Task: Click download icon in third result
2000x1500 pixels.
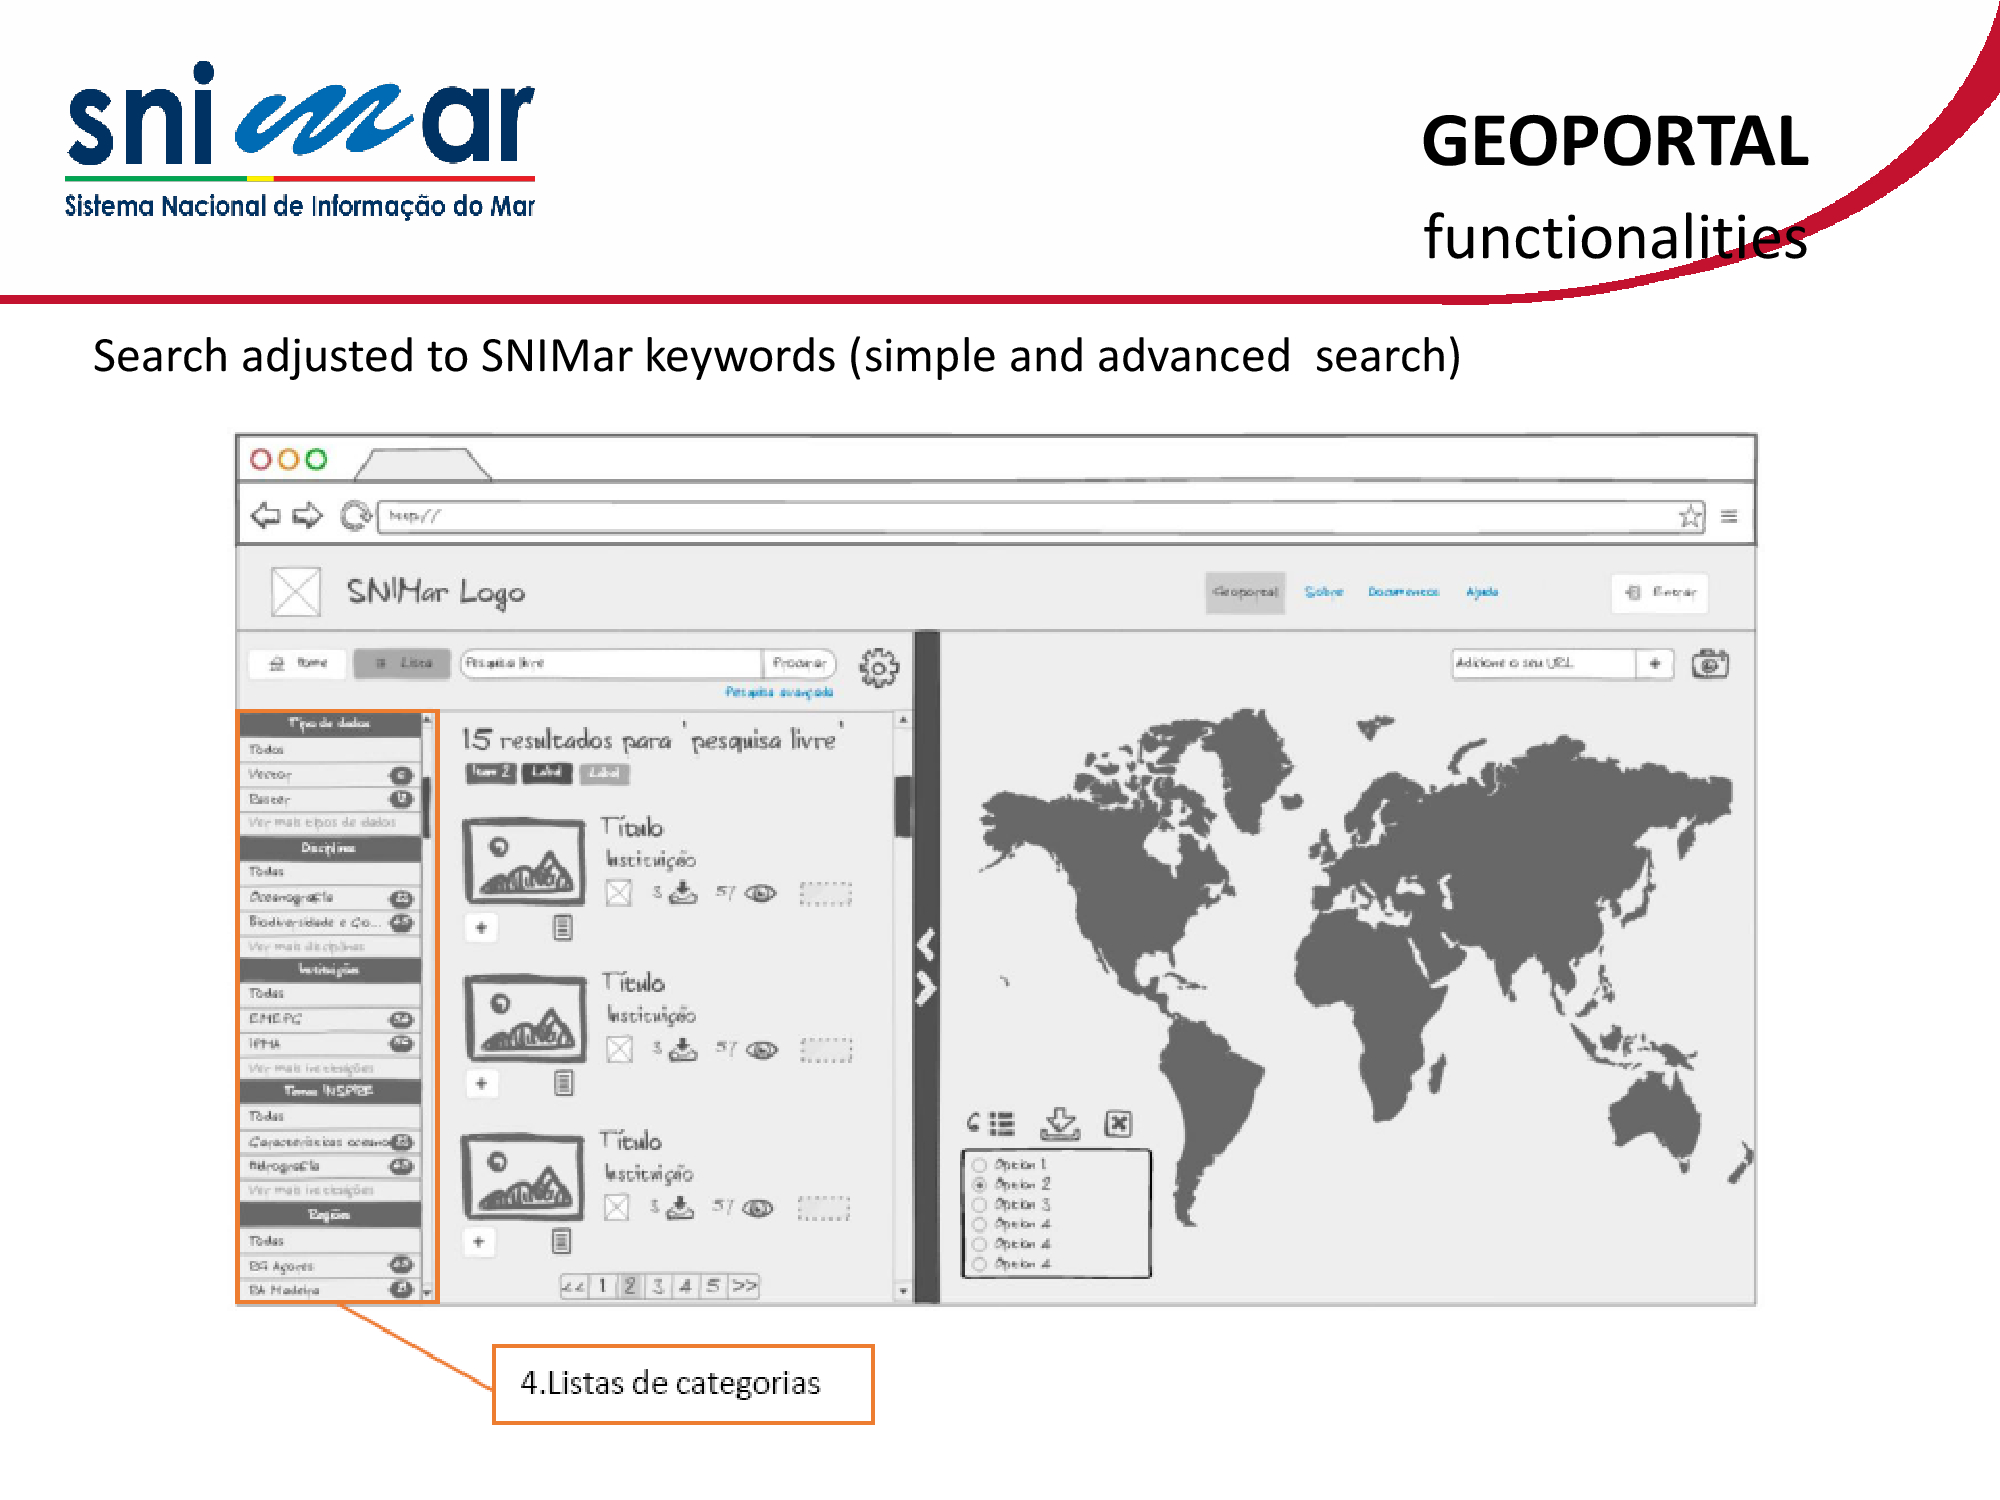Action: click(x=680, y=1207)
